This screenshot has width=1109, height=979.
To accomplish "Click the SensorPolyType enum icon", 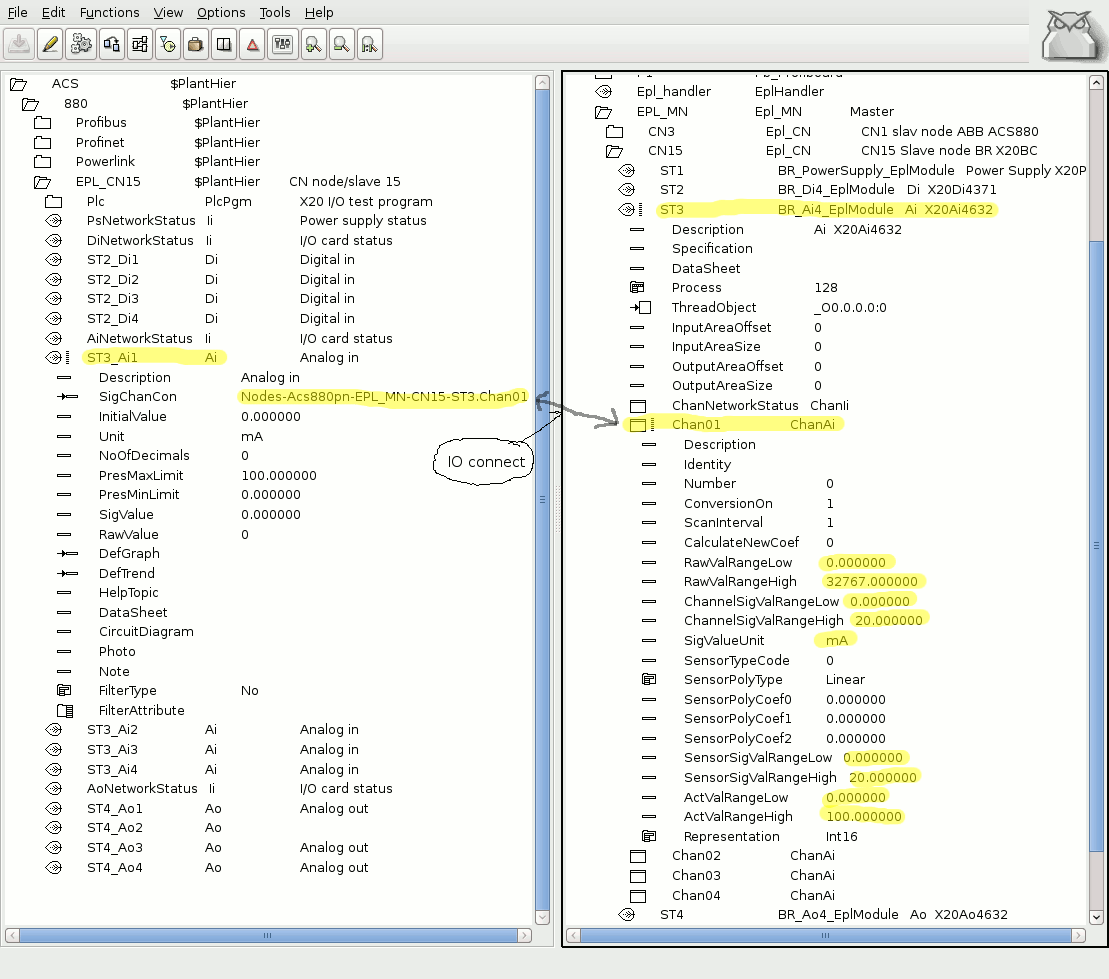I will tap(649, 679).
